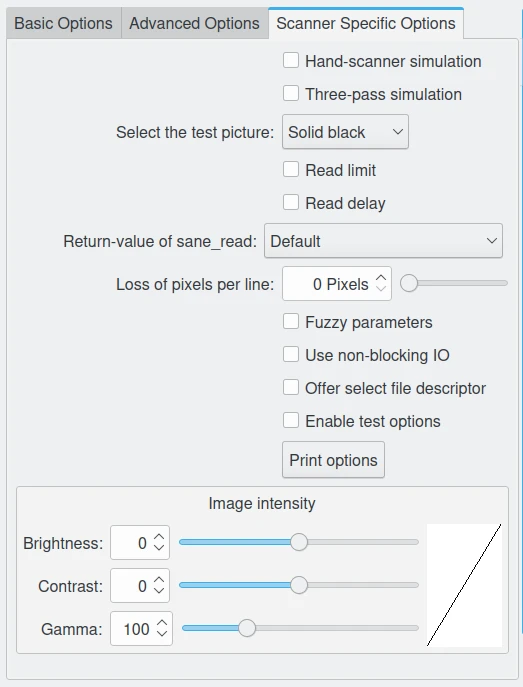Enable the Read delay checkbox
Image resolution: width=523 pixels, height=687 pixels.
[x=291, y=202]
